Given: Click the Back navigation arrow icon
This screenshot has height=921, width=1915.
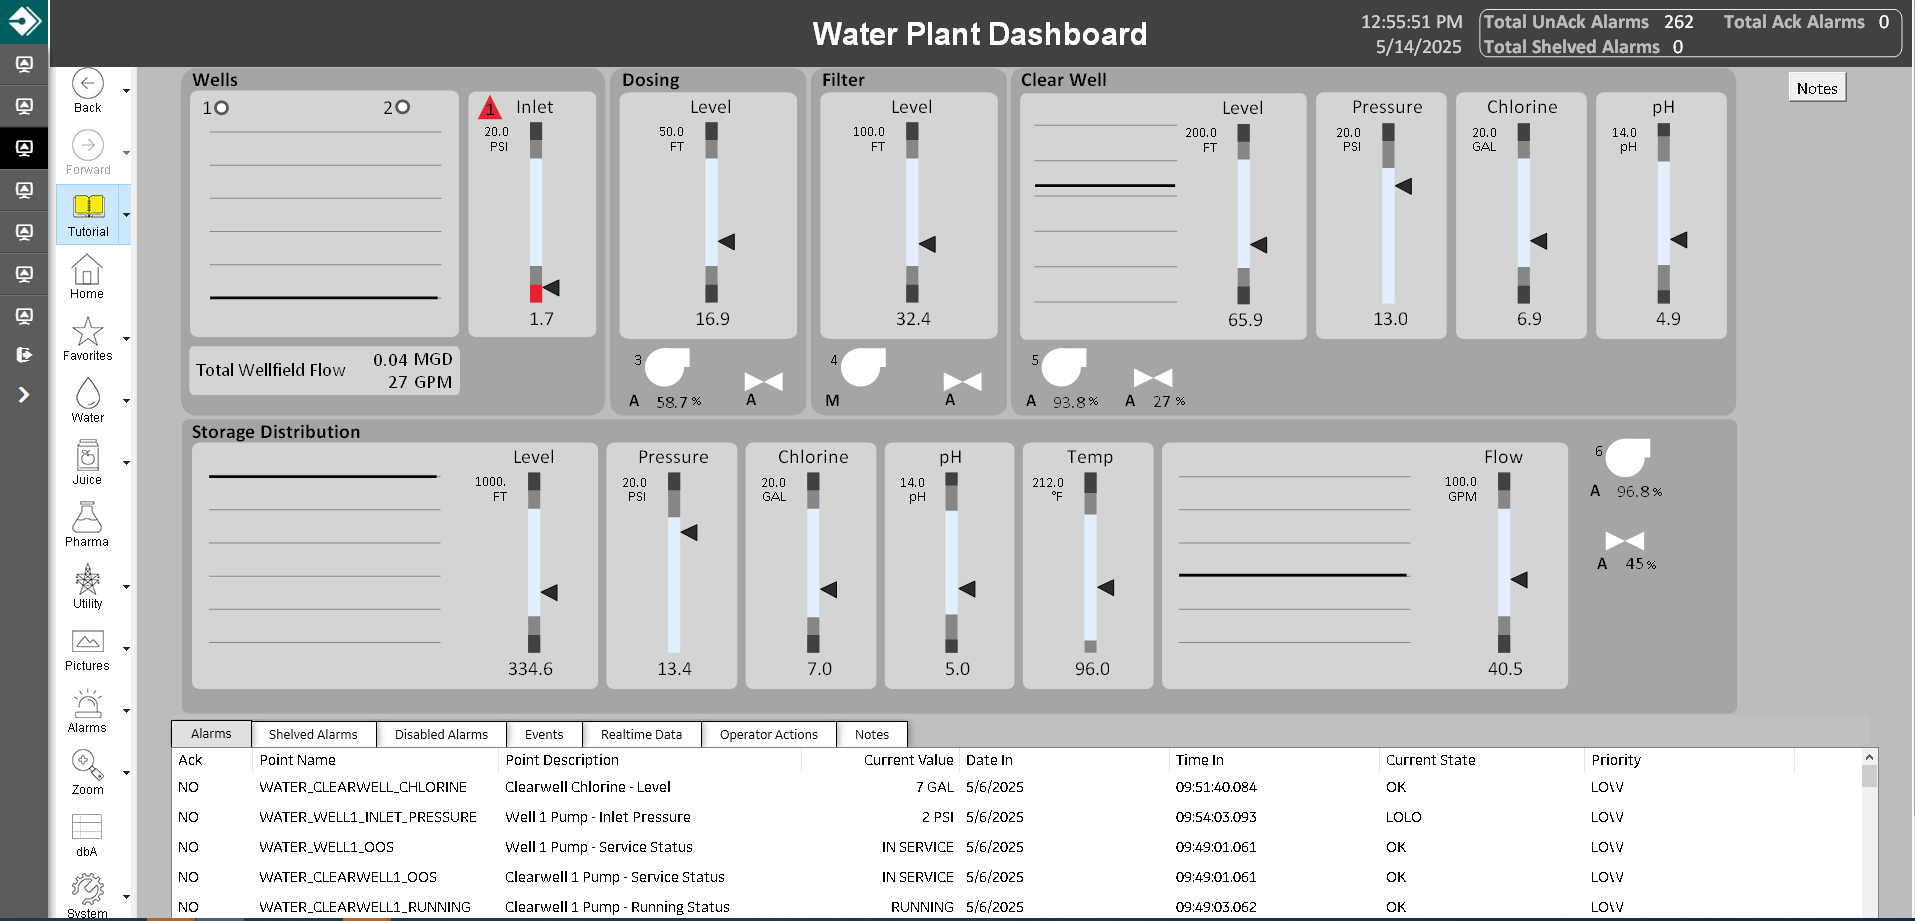Looking at the screenshot, I should 88,84.
